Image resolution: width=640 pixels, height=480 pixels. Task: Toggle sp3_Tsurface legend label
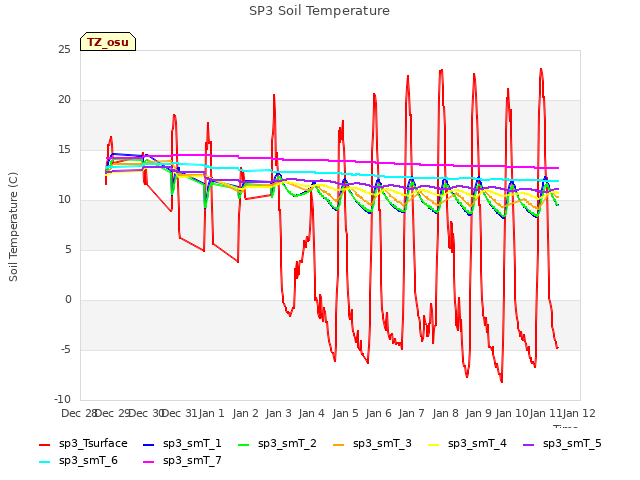93,443
